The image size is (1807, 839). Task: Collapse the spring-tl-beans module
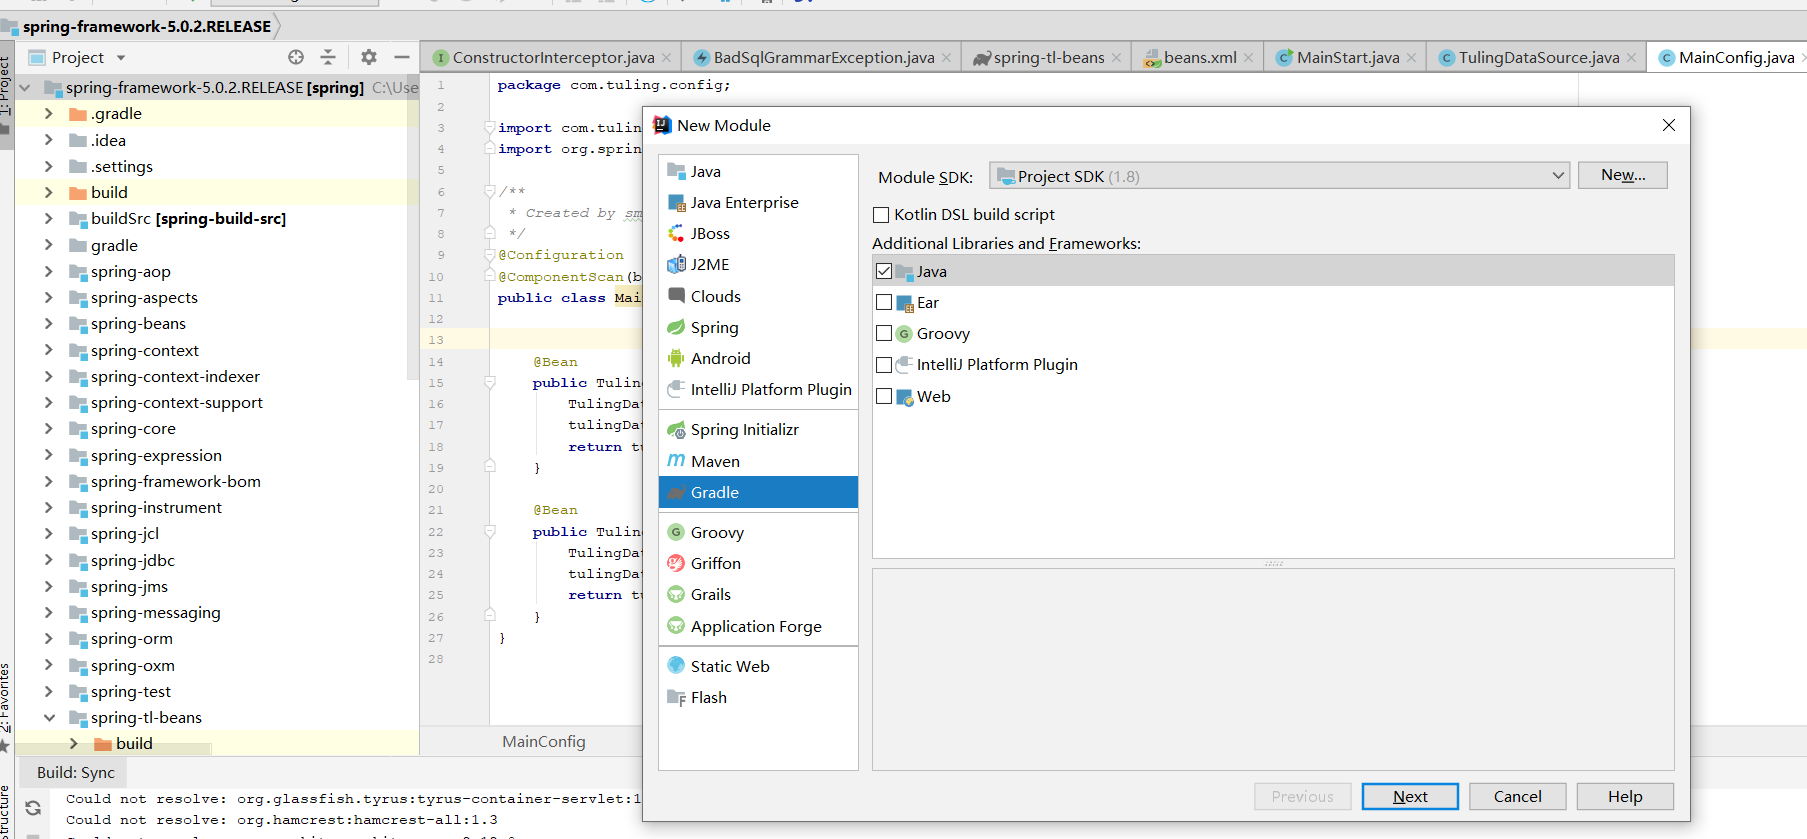click(x=48, y=717)
